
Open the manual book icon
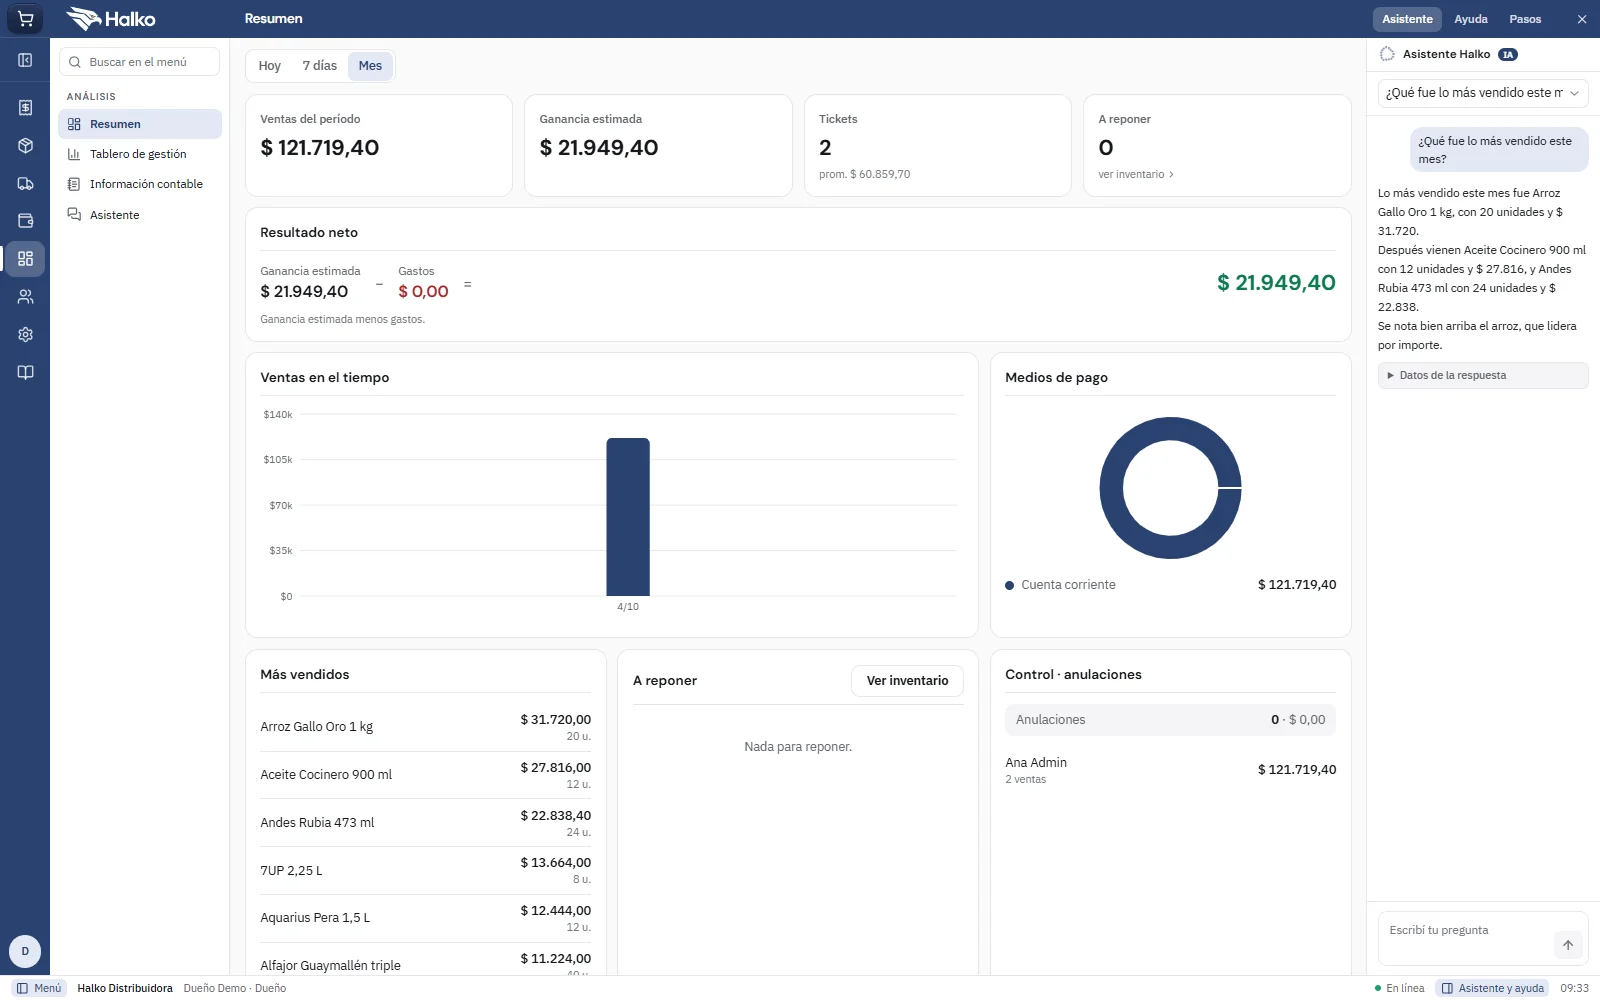(x=25, y=373)
